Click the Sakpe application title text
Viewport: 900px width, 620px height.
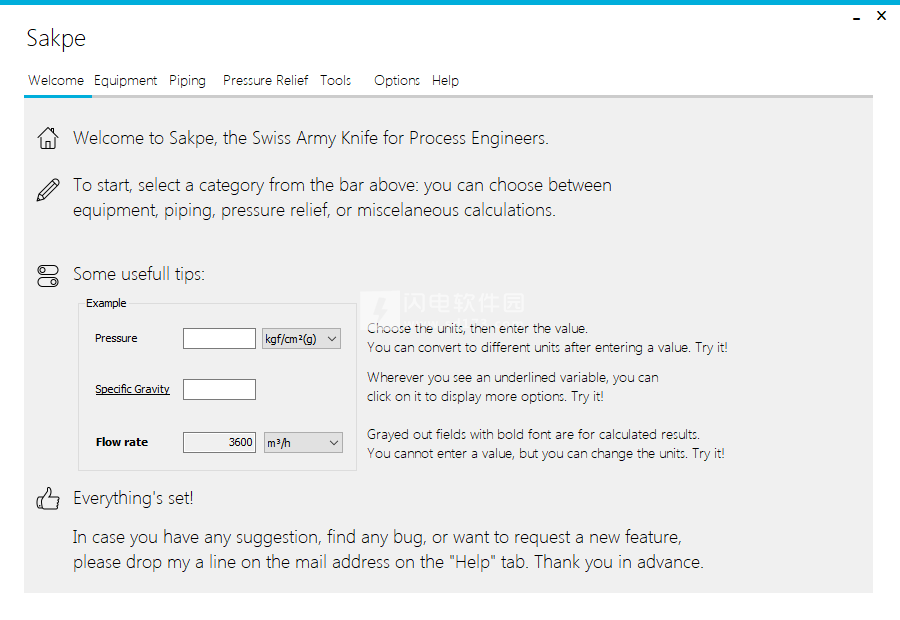pos(56,38)
